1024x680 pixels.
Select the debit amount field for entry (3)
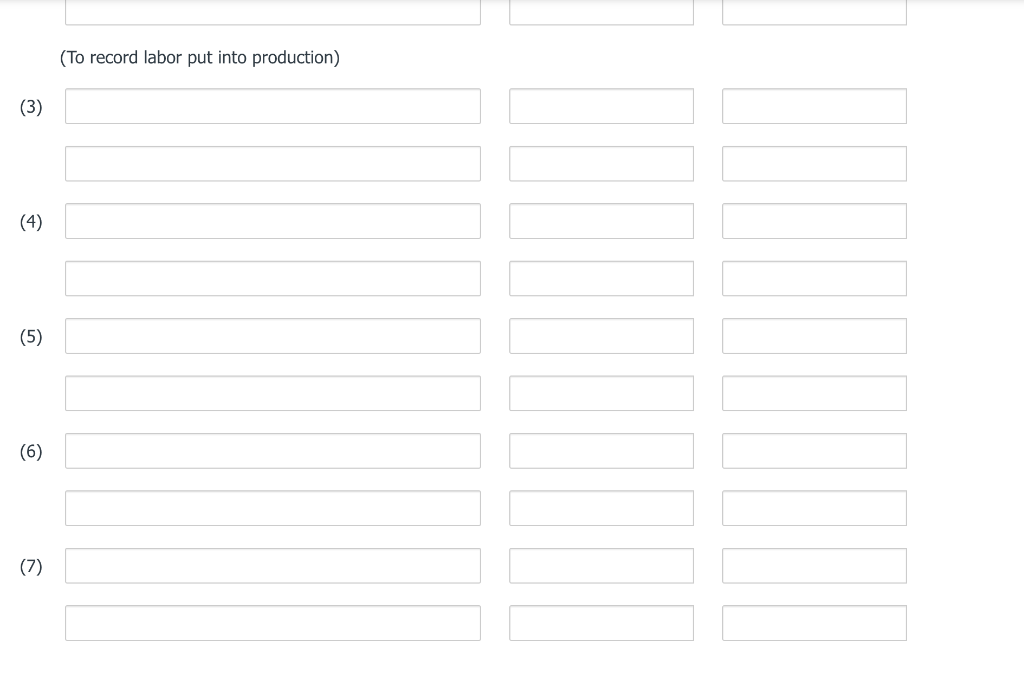click(x=601, y=105)
